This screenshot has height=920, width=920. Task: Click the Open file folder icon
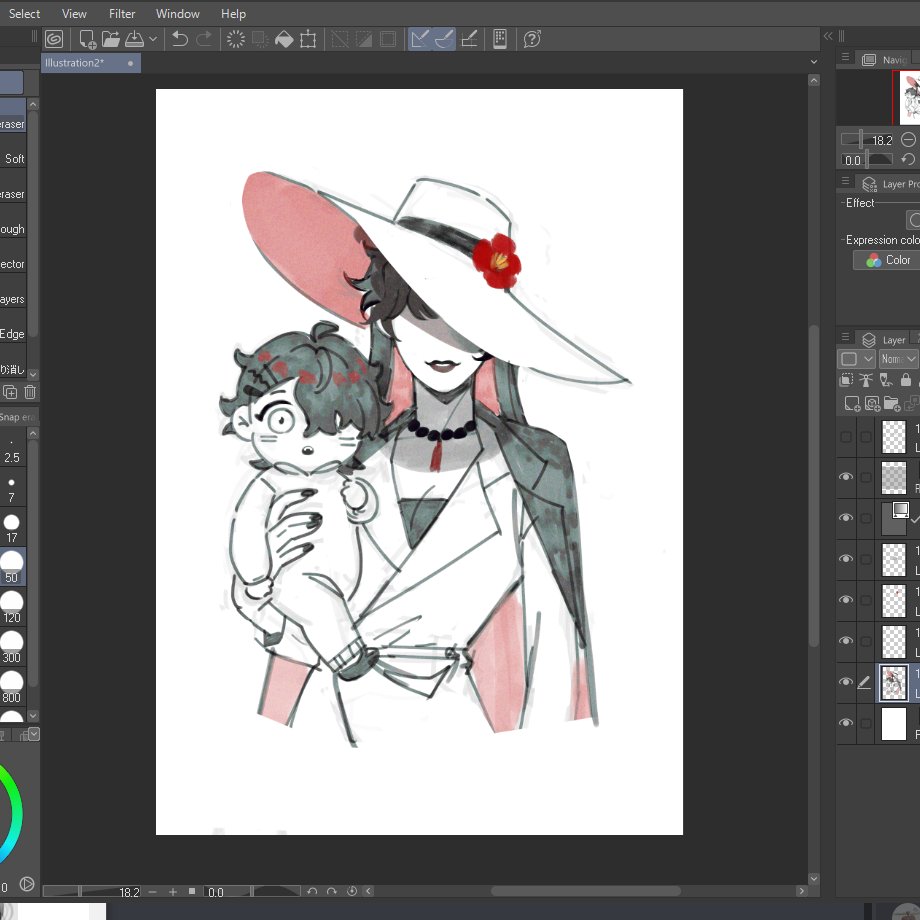tap(110, 39)
